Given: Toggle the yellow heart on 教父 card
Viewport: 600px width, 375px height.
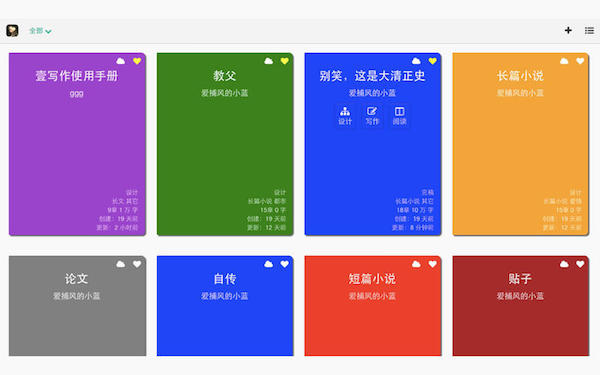Looking at the screenshot, I should coord(285,61).
